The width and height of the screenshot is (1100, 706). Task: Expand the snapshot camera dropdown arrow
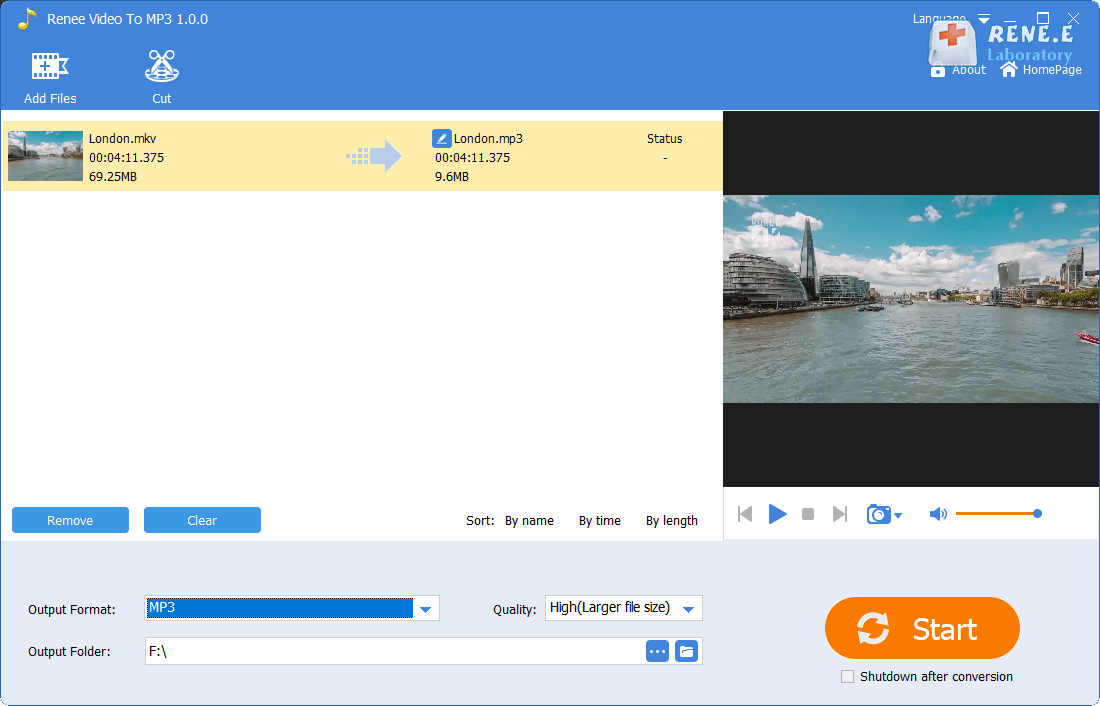tap(898, 516)
